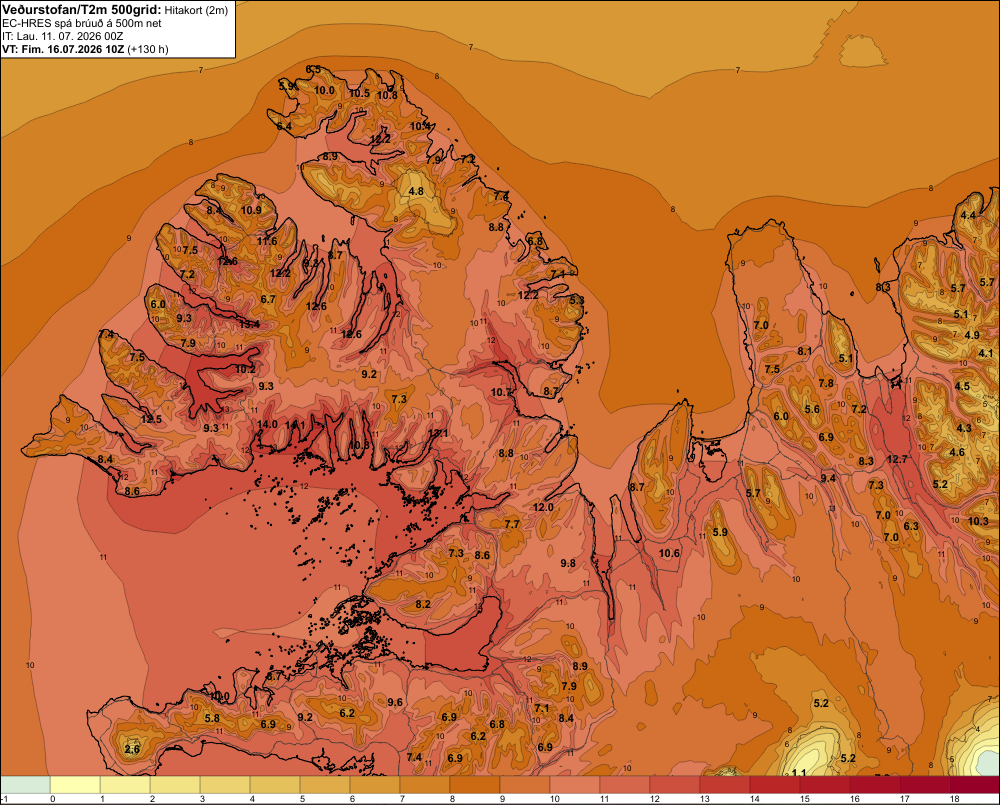Click the legend tick label '-1'

(4, 799)
